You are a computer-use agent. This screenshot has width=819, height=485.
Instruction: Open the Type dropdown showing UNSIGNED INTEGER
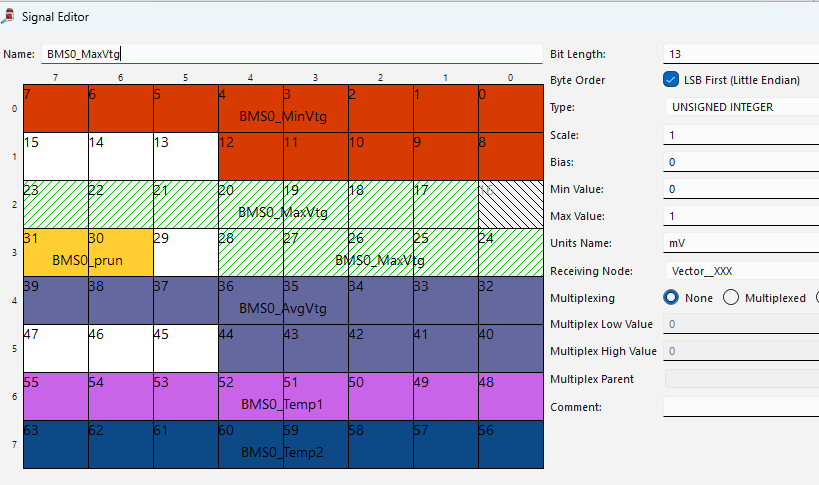tap(740, 107)
